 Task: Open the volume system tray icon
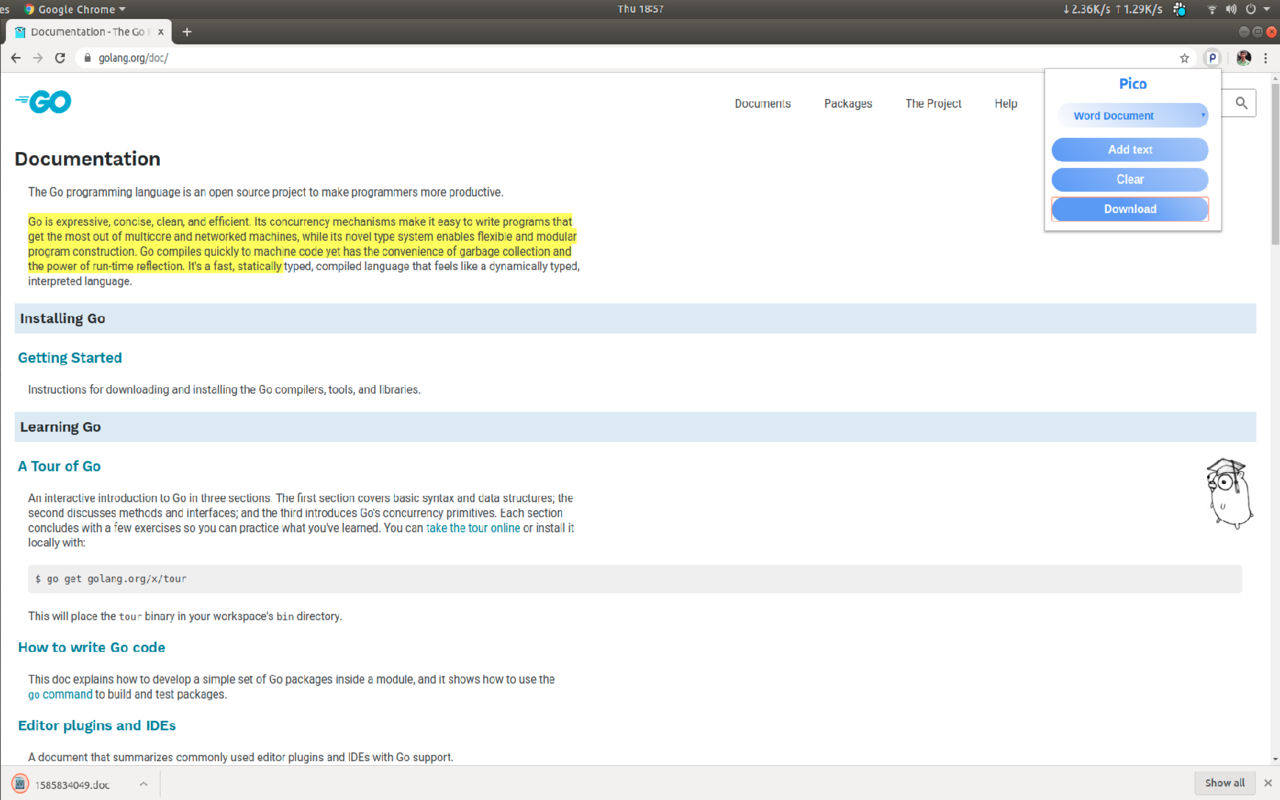click(x=1231, y=9)
